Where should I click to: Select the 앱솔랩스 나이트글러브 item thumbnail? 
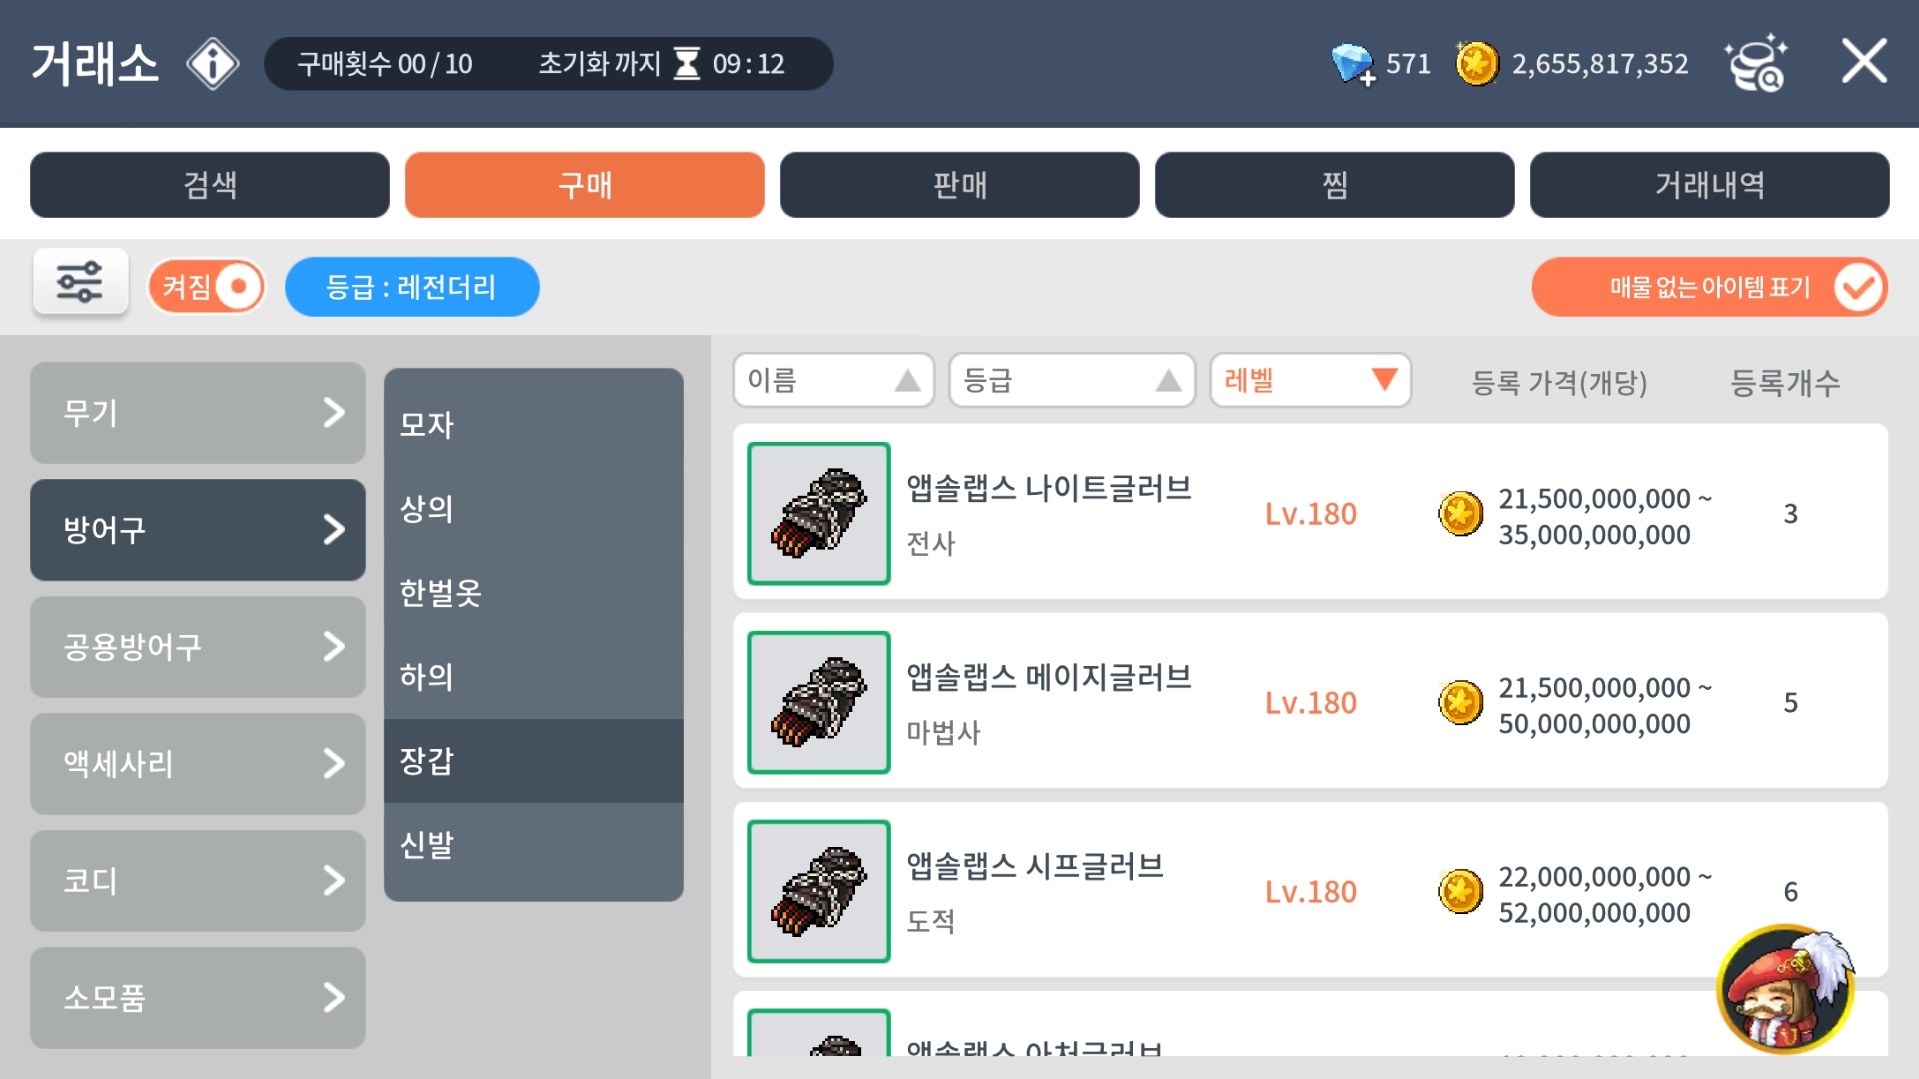(x=818, y=513)
